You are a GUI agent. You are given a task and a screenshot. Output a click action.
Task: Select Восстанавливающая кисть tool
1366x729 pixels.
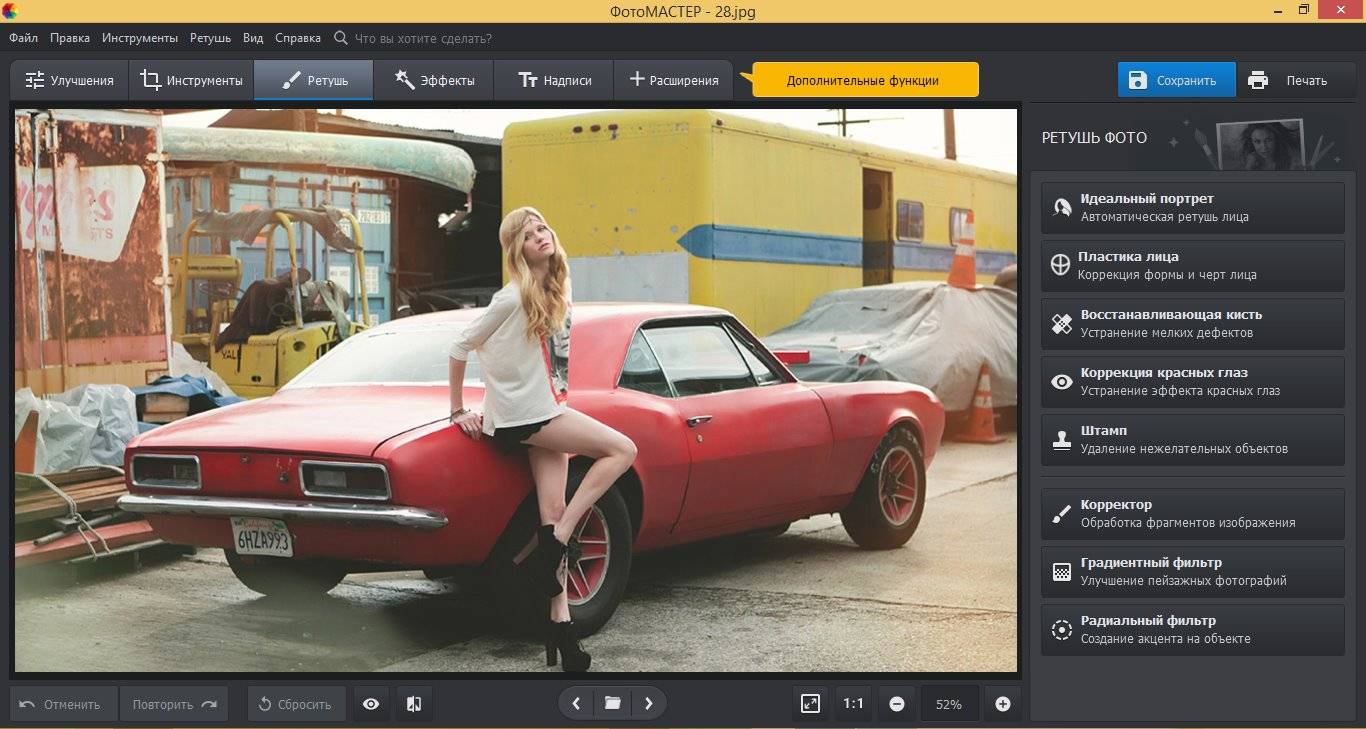[x=1192, y=323]
